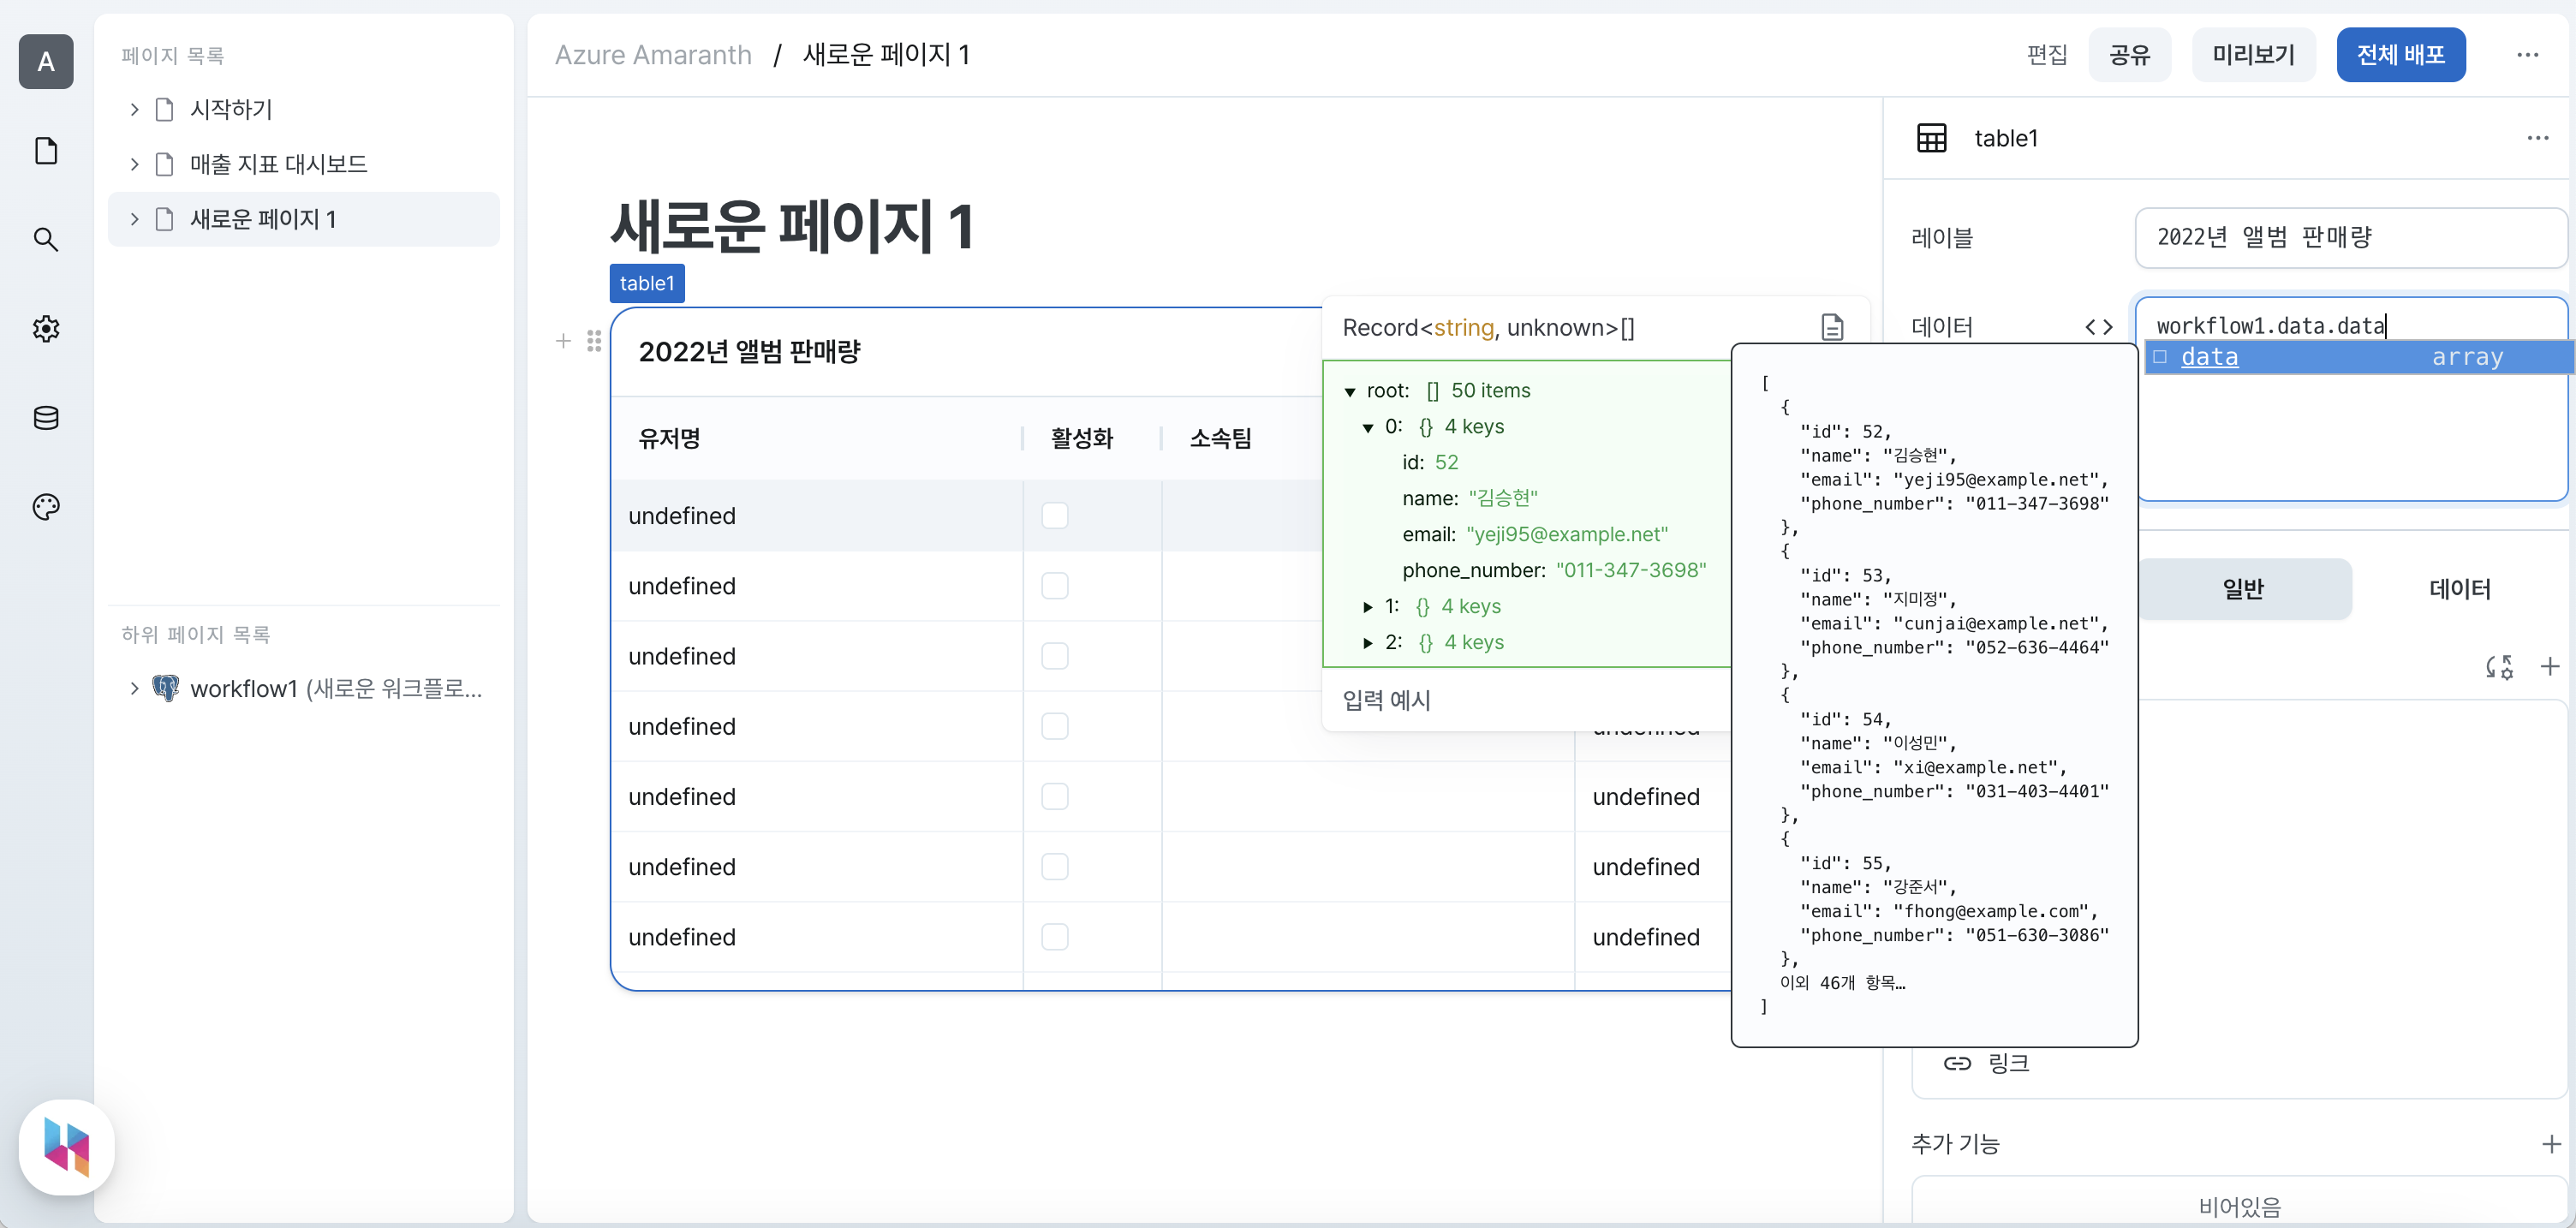Screen dimensions: 2576x1228
Task: Click the 미리보기 button
Action: (2253, 55)
